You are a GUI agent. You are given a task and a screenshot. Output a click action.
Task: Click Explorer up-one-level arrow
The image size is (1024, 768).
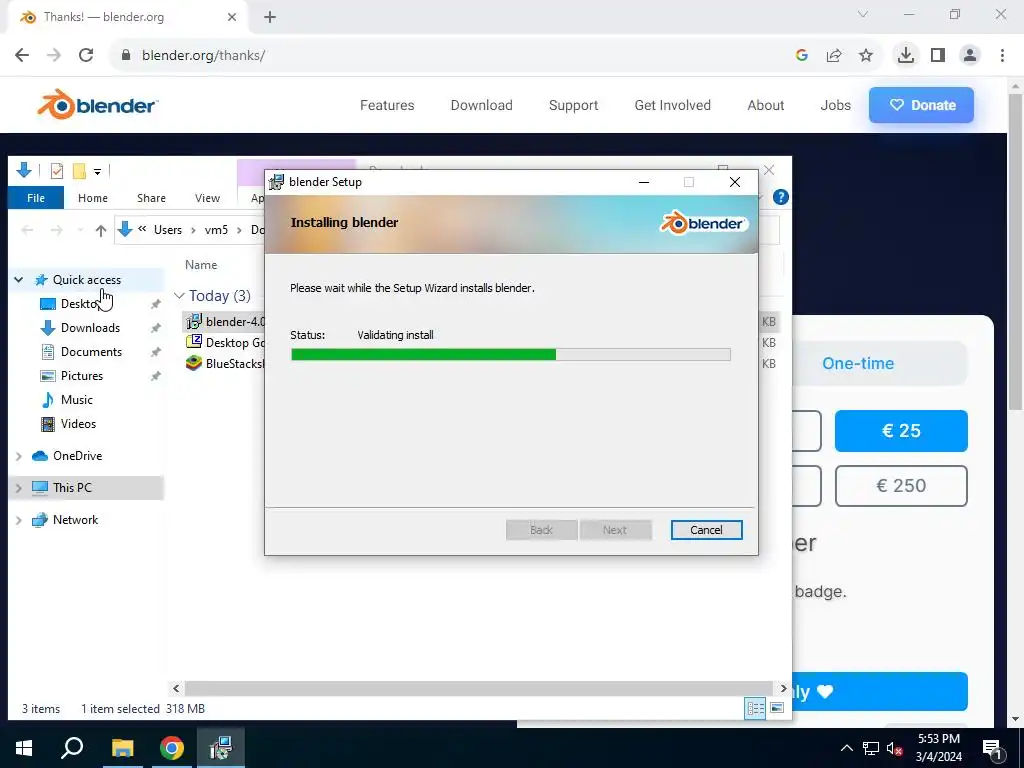101,230
